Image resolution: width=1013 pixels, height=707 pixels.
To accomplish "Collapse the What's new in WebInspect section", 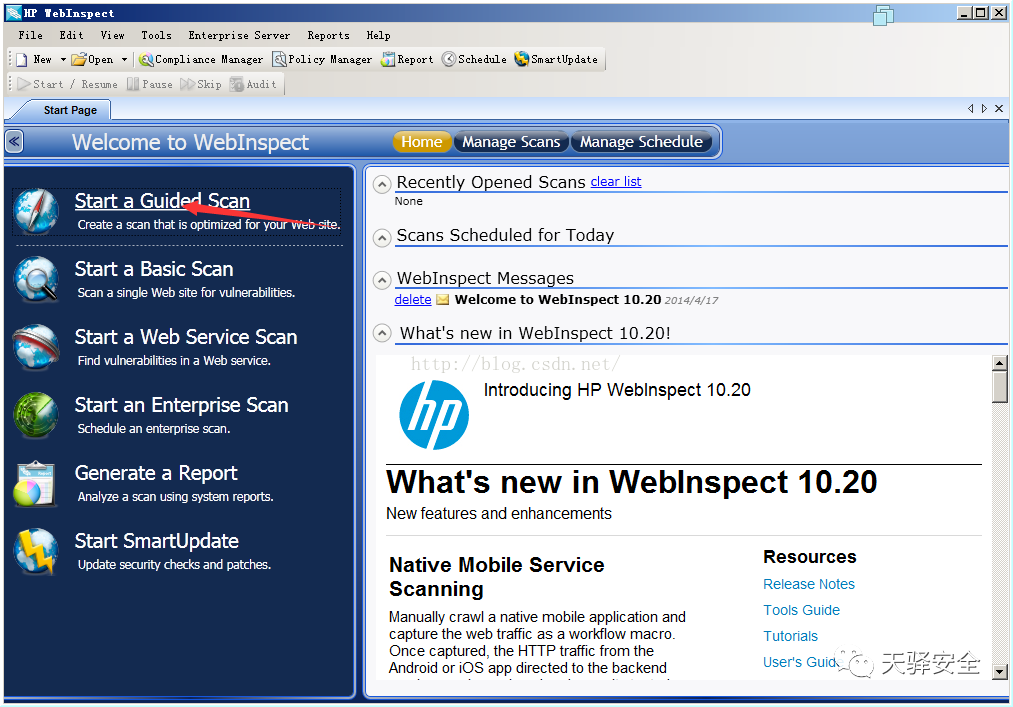I will click(382, 333).
